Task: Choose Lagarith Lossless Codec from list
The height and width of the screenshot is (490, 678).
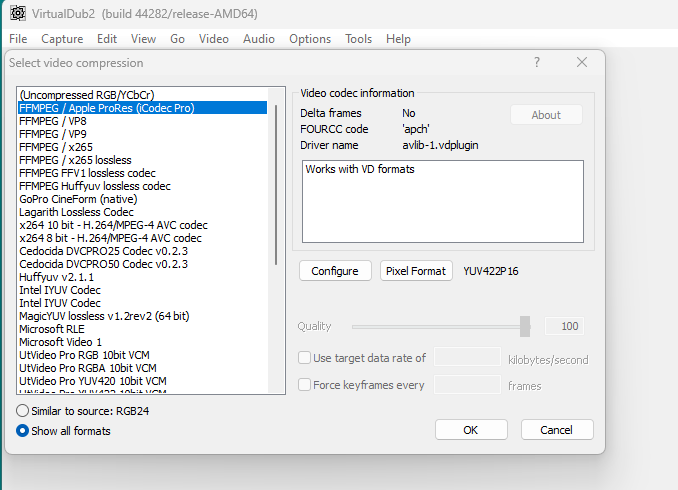Action: click(76, 212)
